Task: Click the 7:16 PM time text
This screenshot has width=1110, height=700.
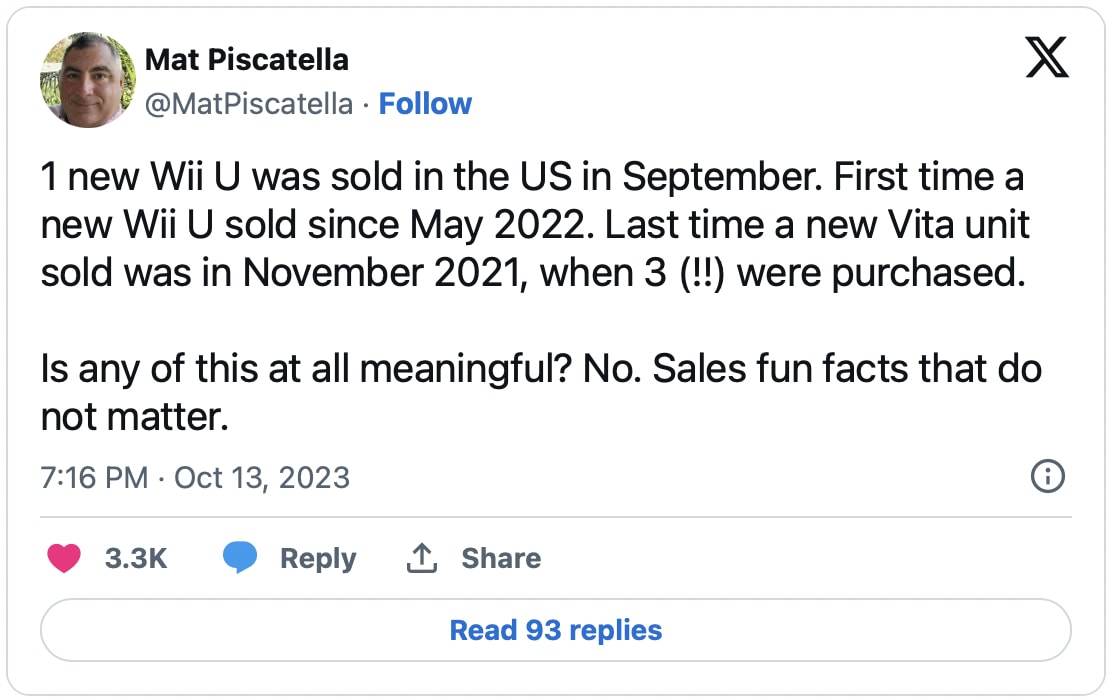Action: 94,478
